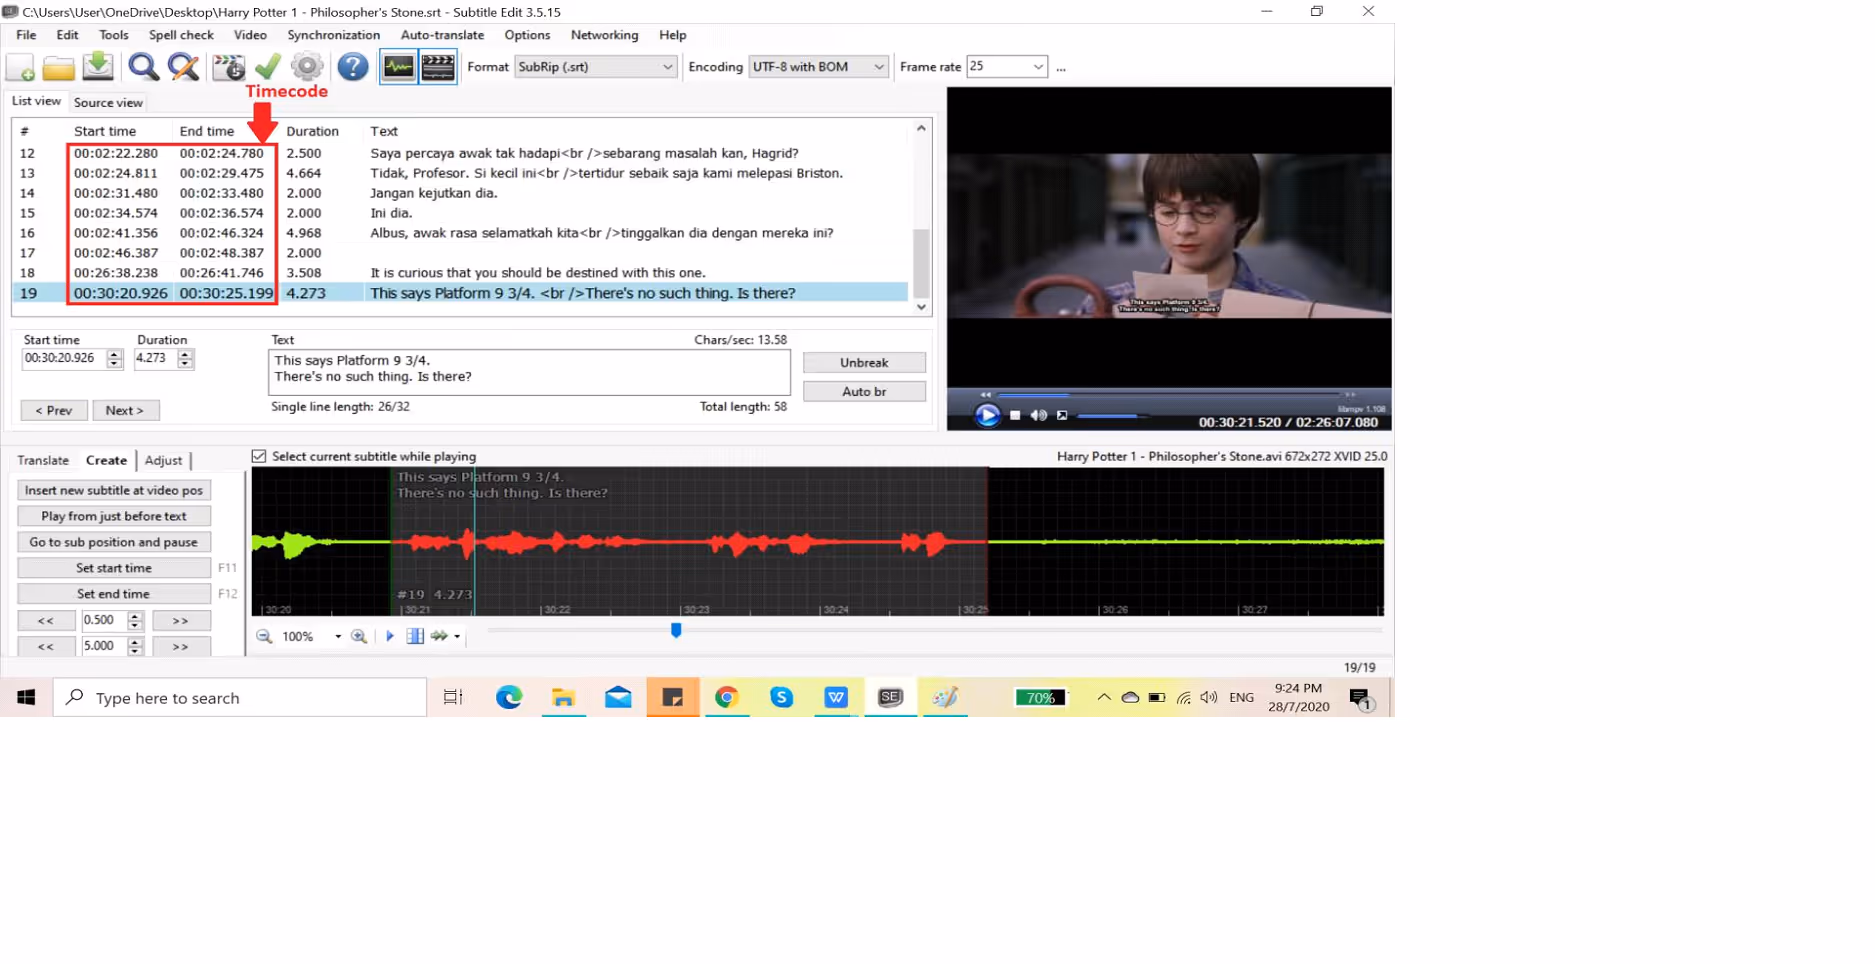Open settings with the gear icon

[x=307, y=67]
